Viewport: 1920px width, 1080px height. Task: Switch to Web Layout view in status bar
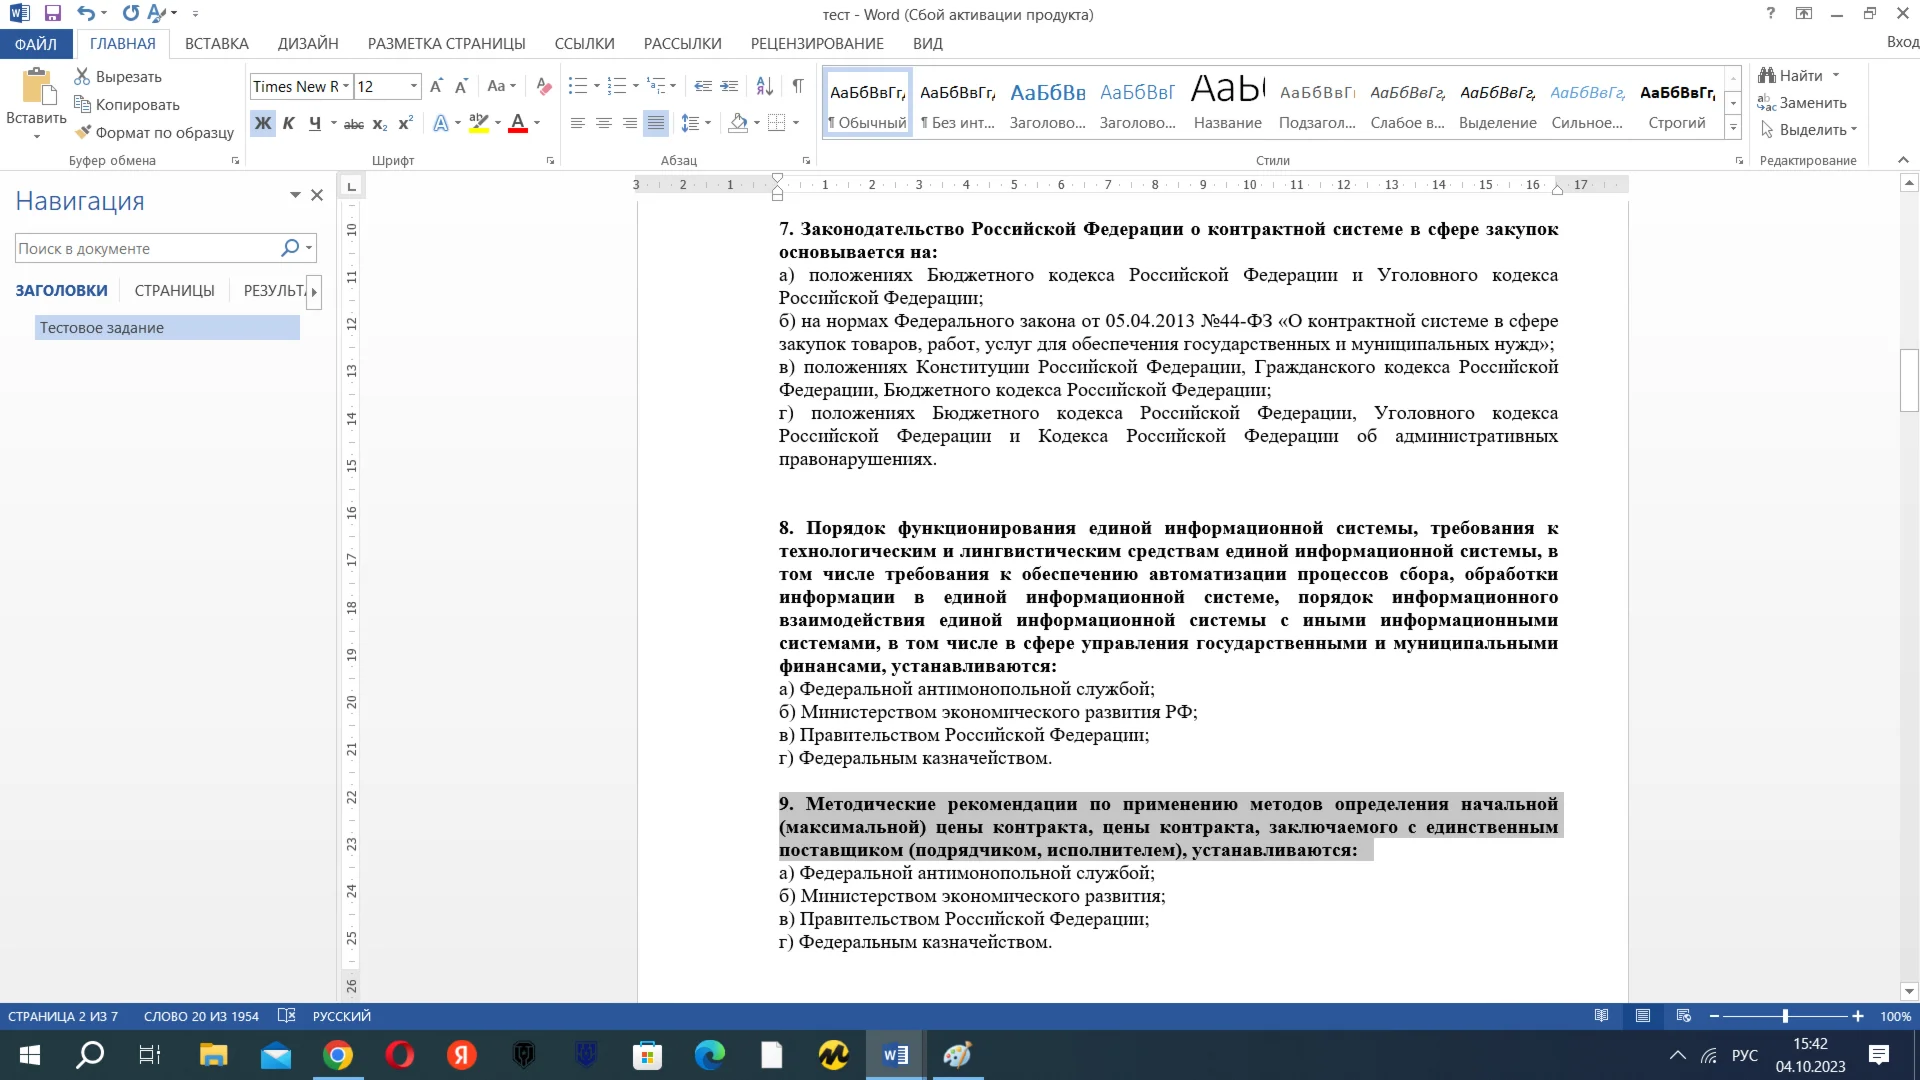(x=1684, y=1016)
